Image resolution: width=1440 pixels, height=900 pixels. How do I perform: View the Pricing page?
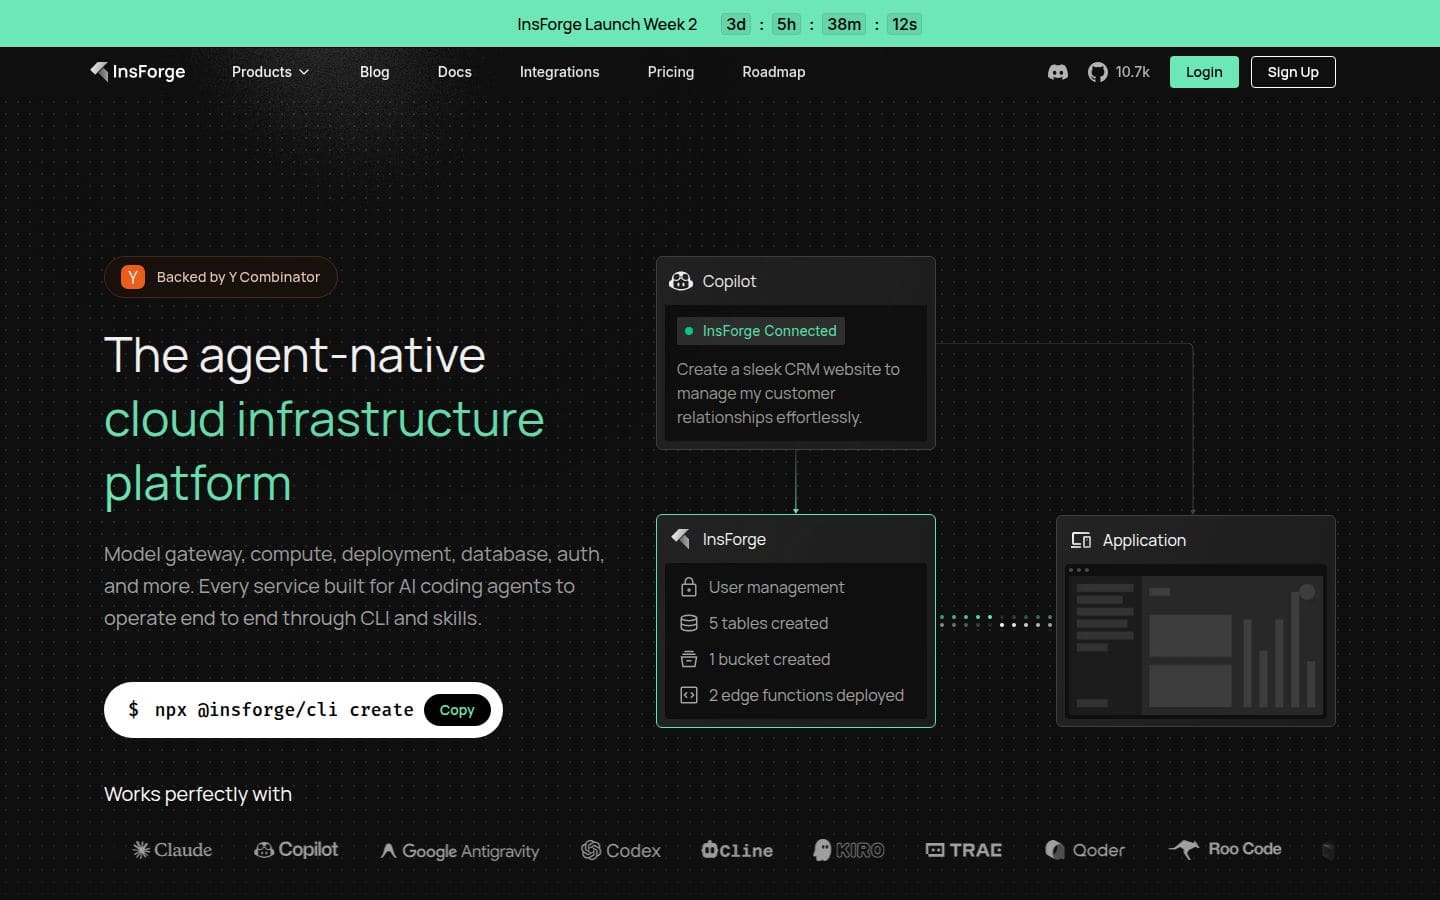pyautogui.click(x=671, y=72)
